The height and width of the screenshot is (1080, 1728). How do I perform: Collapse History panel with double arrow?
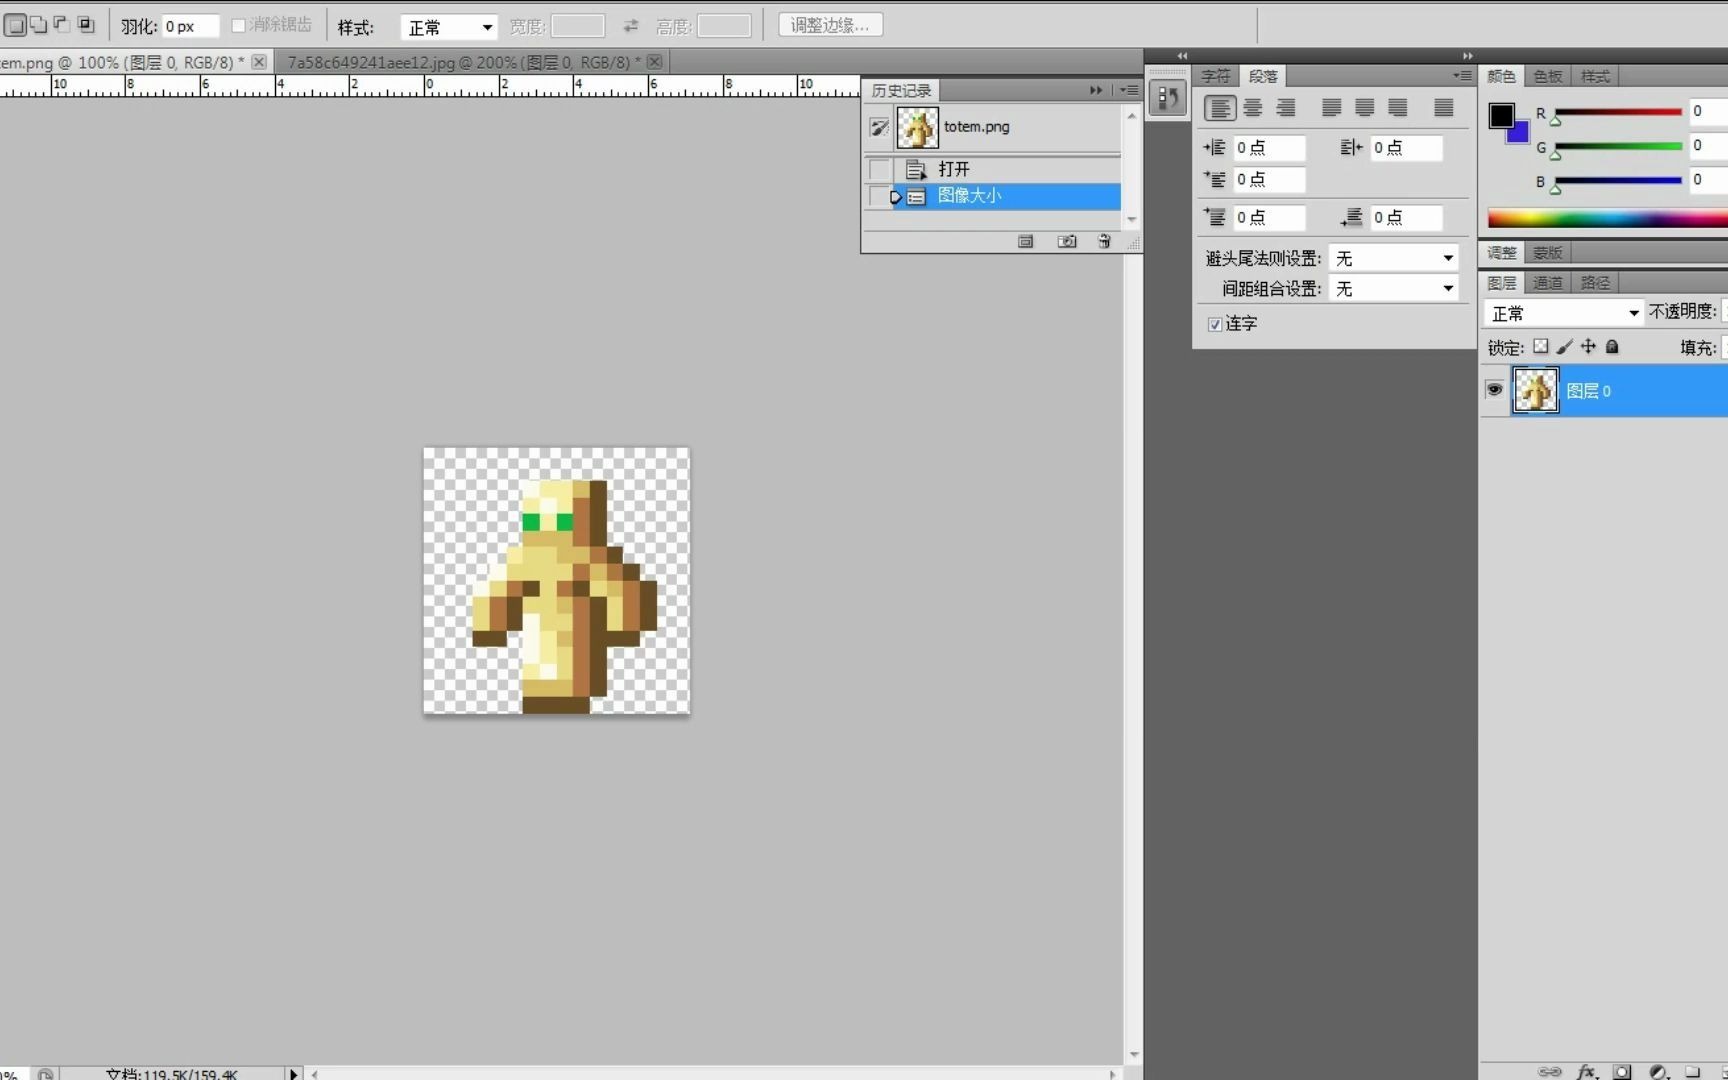click(1095, 90)
